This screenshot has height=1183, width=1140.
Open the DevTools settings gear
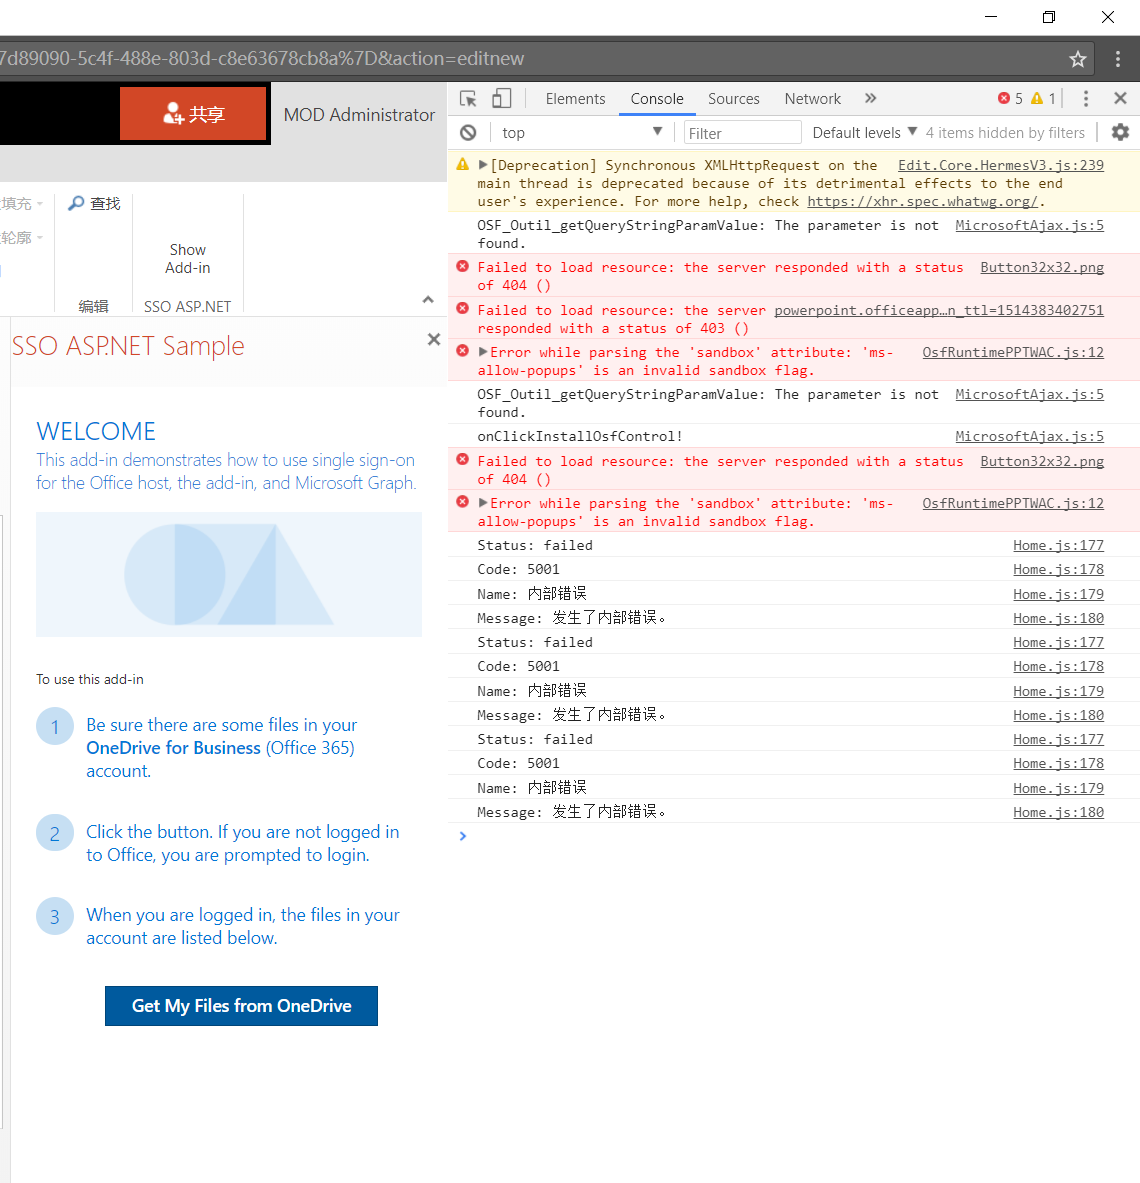point(1119,131)
